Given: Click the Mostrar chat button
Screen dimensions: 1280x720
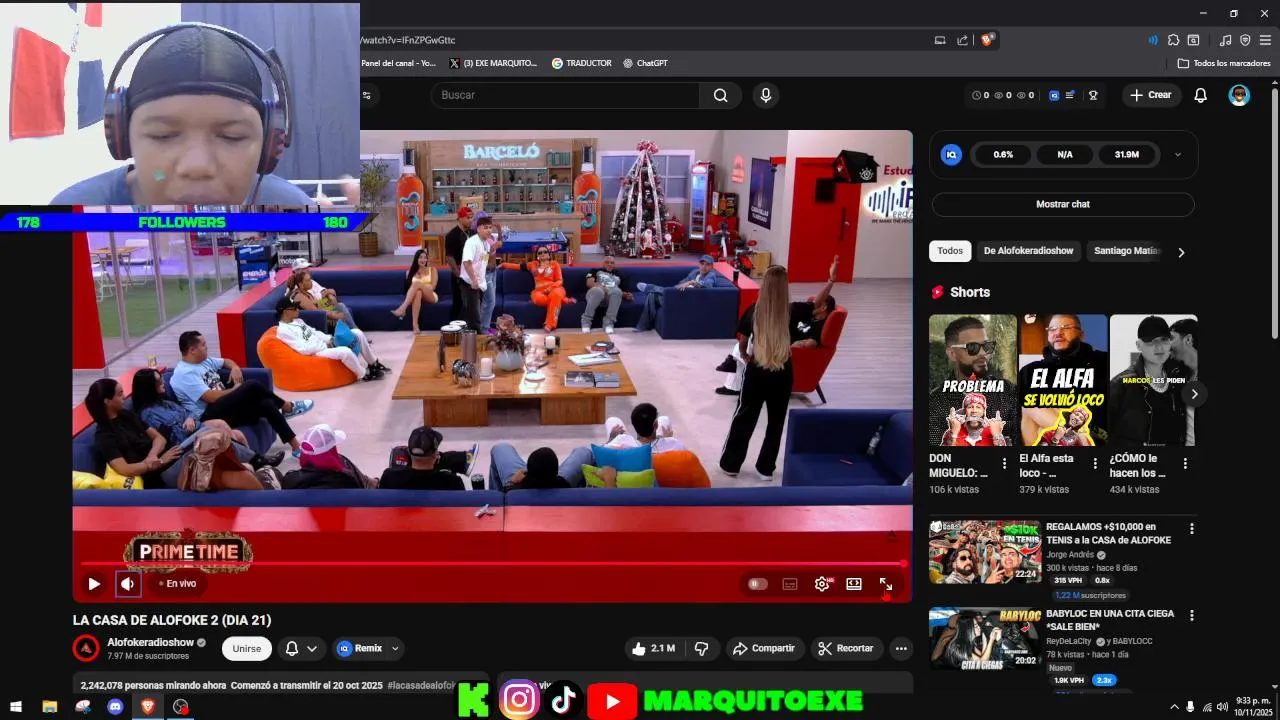Looking at the screenshot, I should pos(1063,204).
